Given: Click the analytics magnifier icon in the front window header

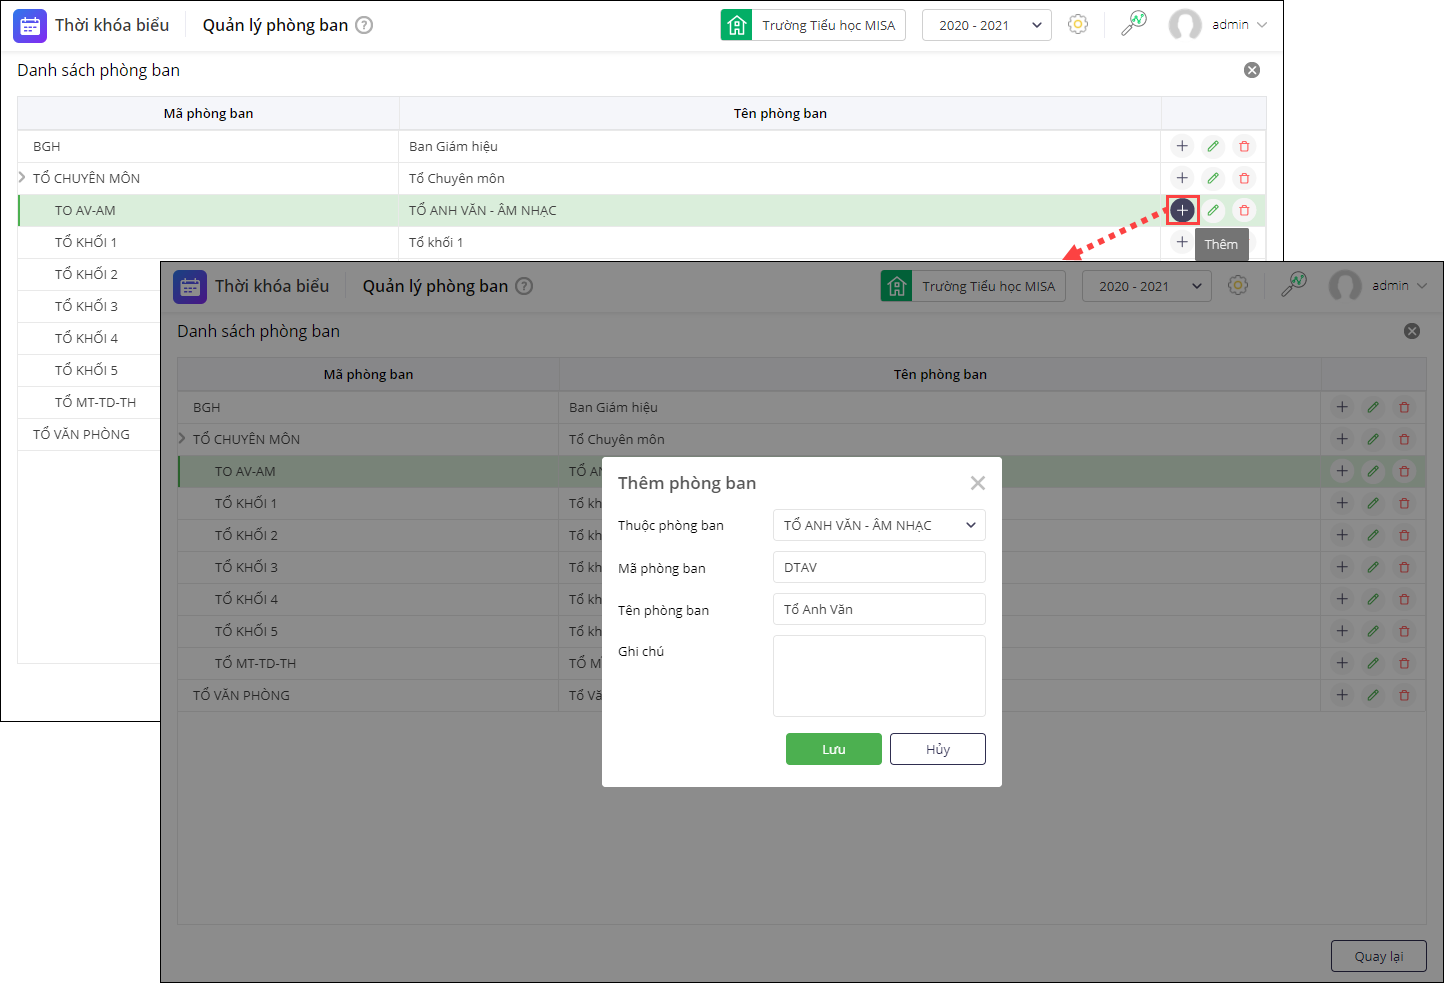Looking at the screenshot, I should [1294, 285].
